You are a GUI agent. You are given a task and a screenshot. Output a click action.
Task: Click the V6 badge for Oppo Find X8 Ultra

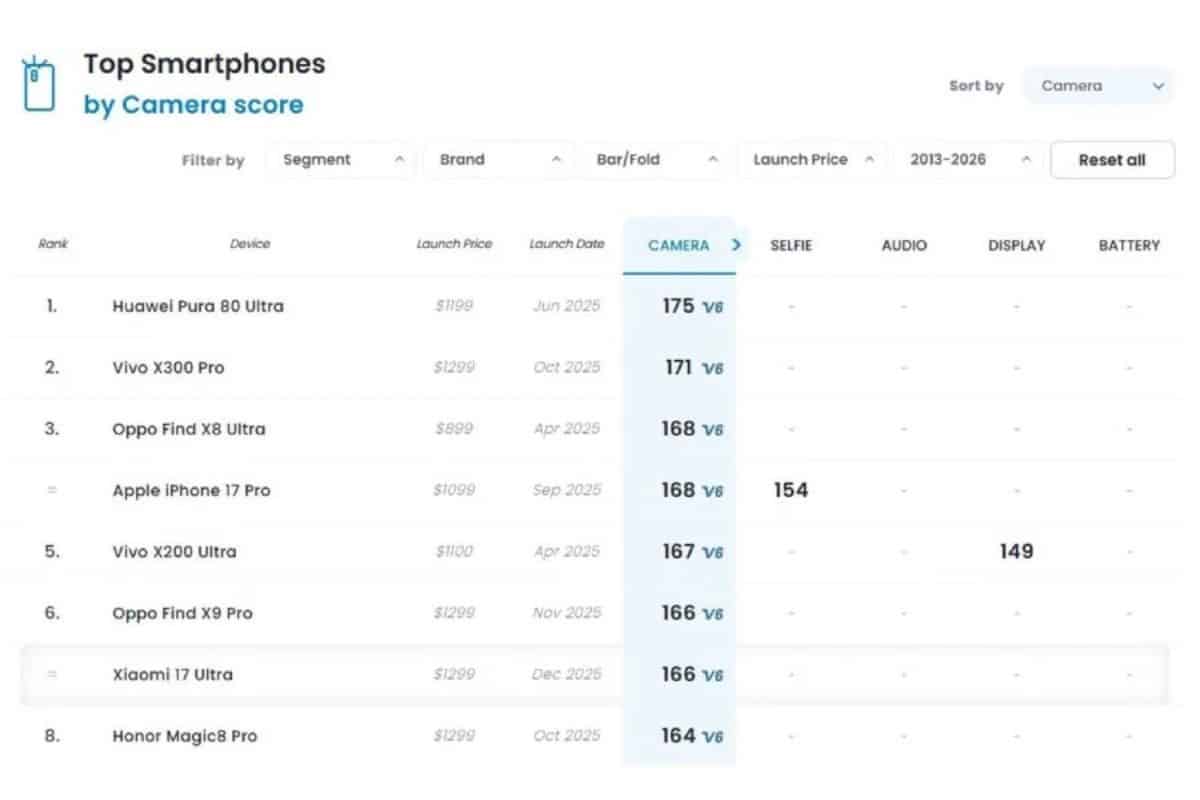click(x=712, y=430)
